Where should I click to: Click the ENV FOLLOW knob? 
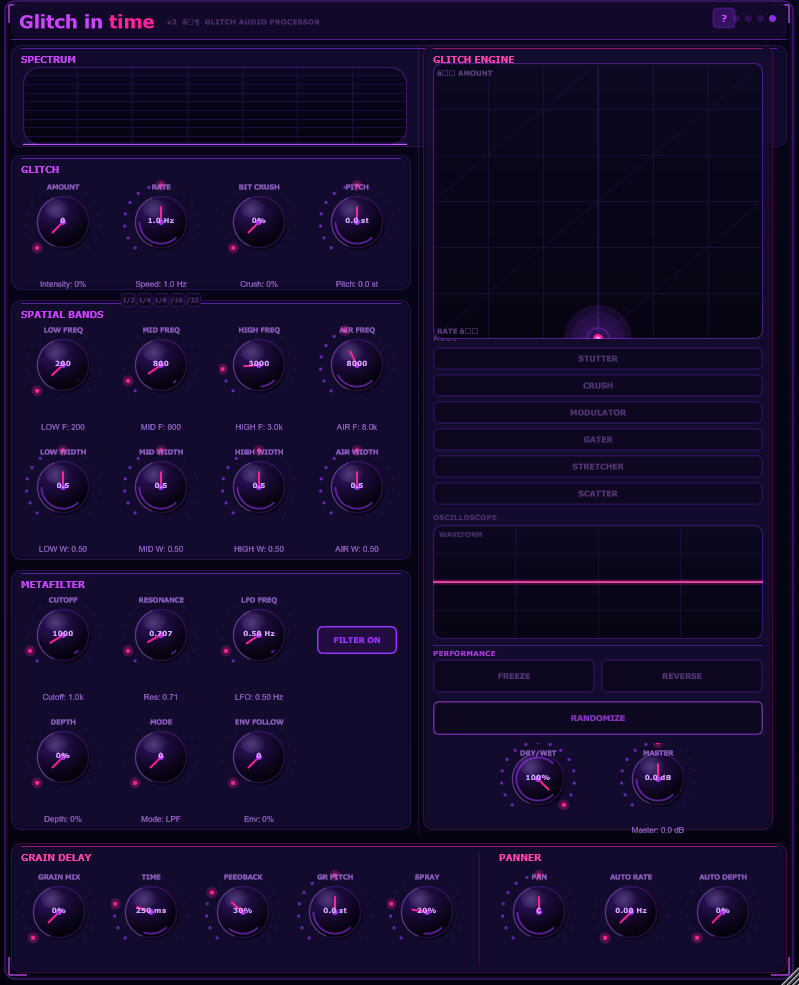tap(259, 756)
